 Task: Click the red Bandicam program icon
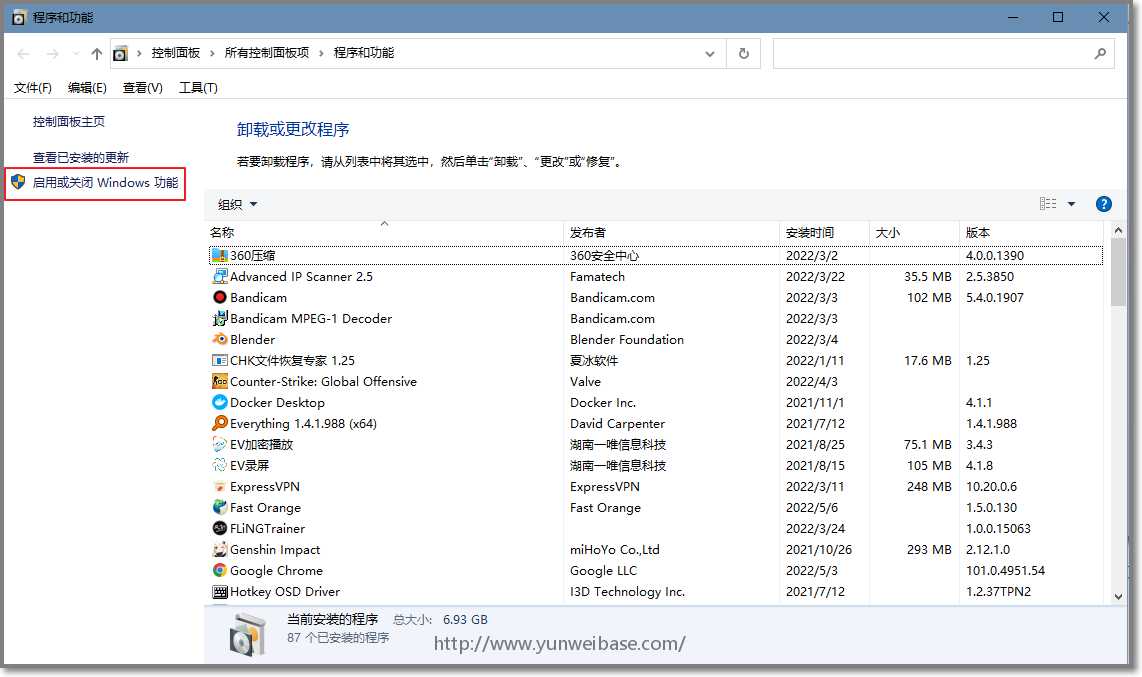[219, 298]
